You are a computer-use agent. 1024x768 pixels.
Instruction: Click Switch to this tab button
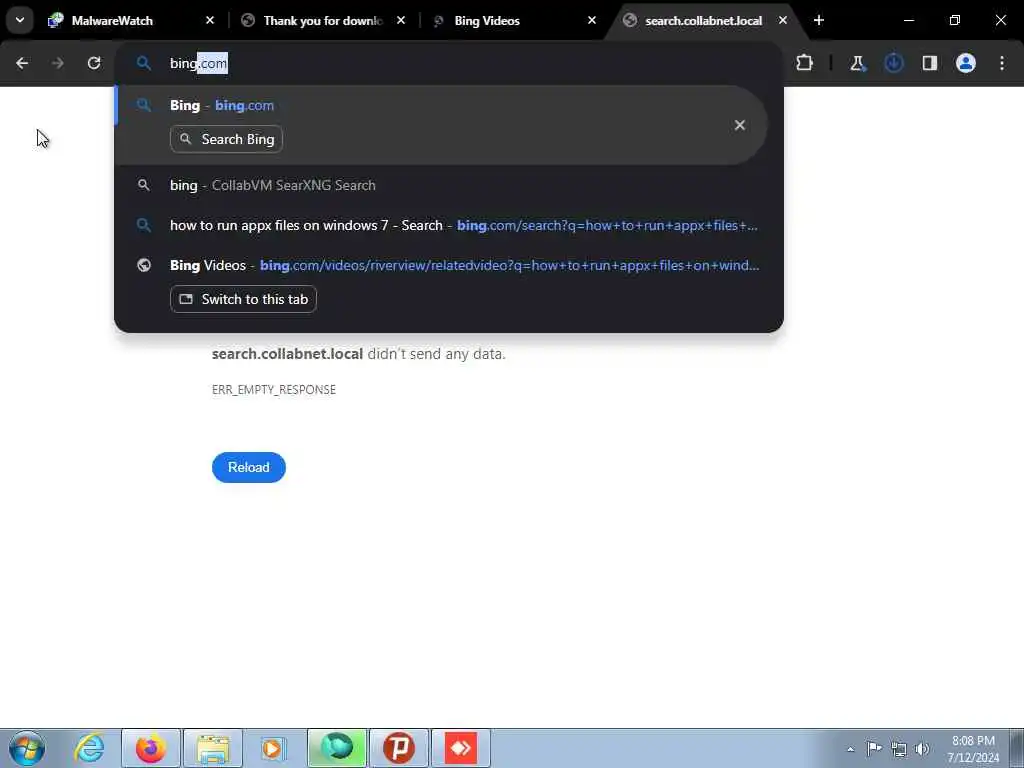(244, 299)
